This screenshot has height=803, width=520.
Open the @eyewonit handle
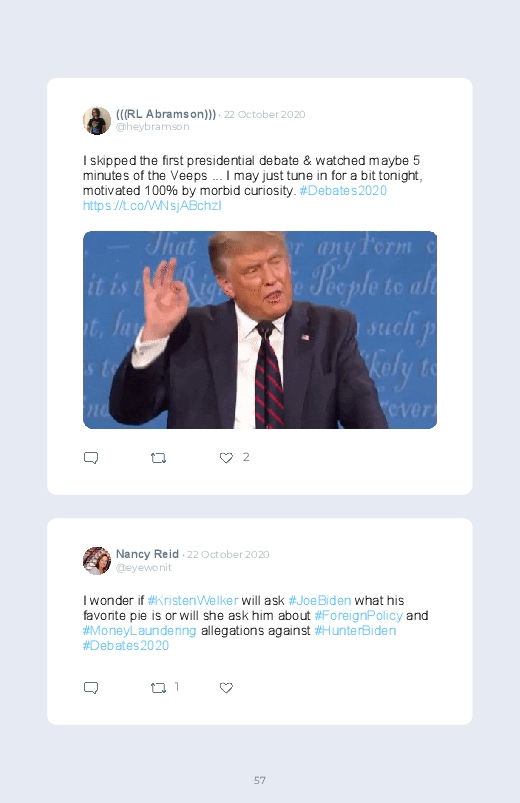tap(143, 567)
